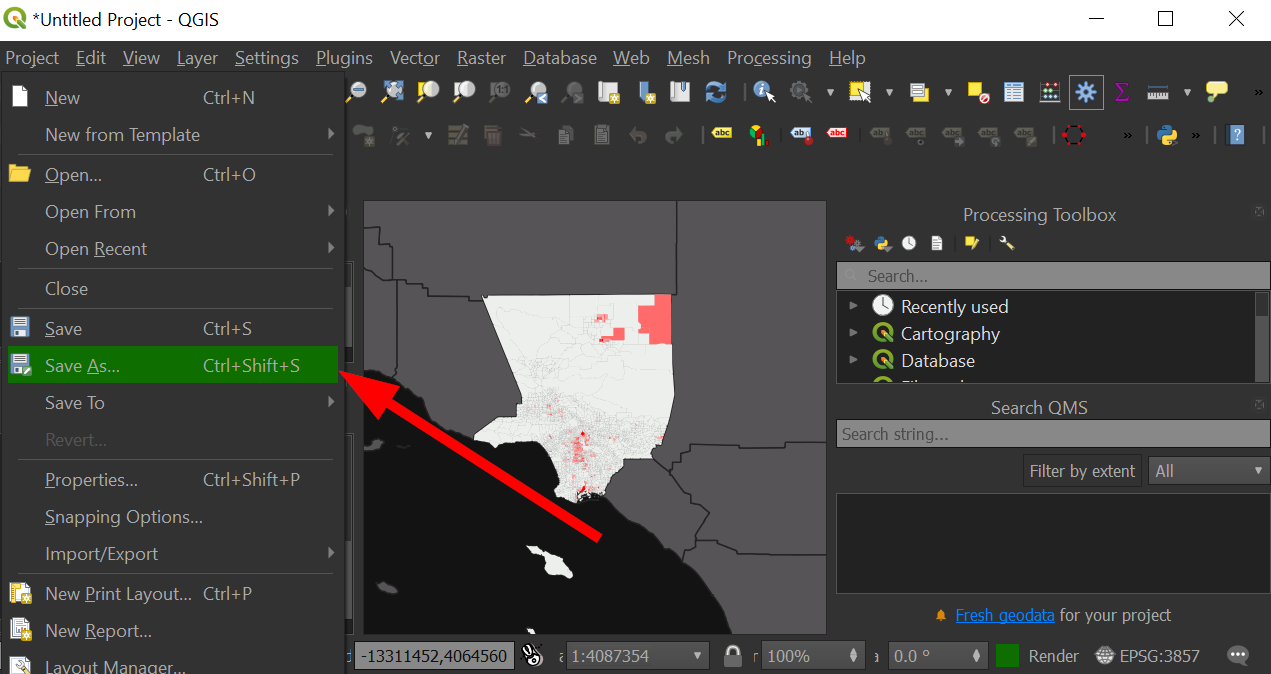This screenshot has width=1271, height=674.
Task: Click the Run Feature Action gear icon
Action: pyautogui.click(x=801, y=92)
